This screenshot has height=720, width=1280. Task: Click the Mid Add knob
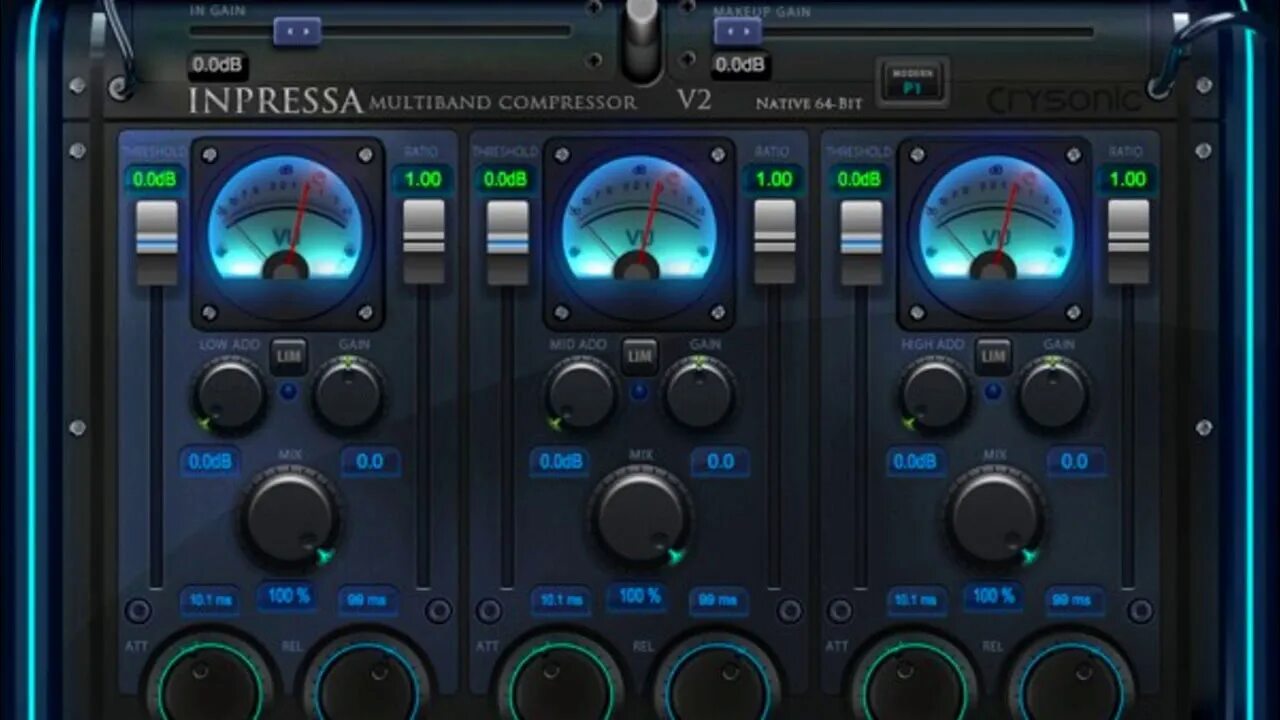click(581, 394)
